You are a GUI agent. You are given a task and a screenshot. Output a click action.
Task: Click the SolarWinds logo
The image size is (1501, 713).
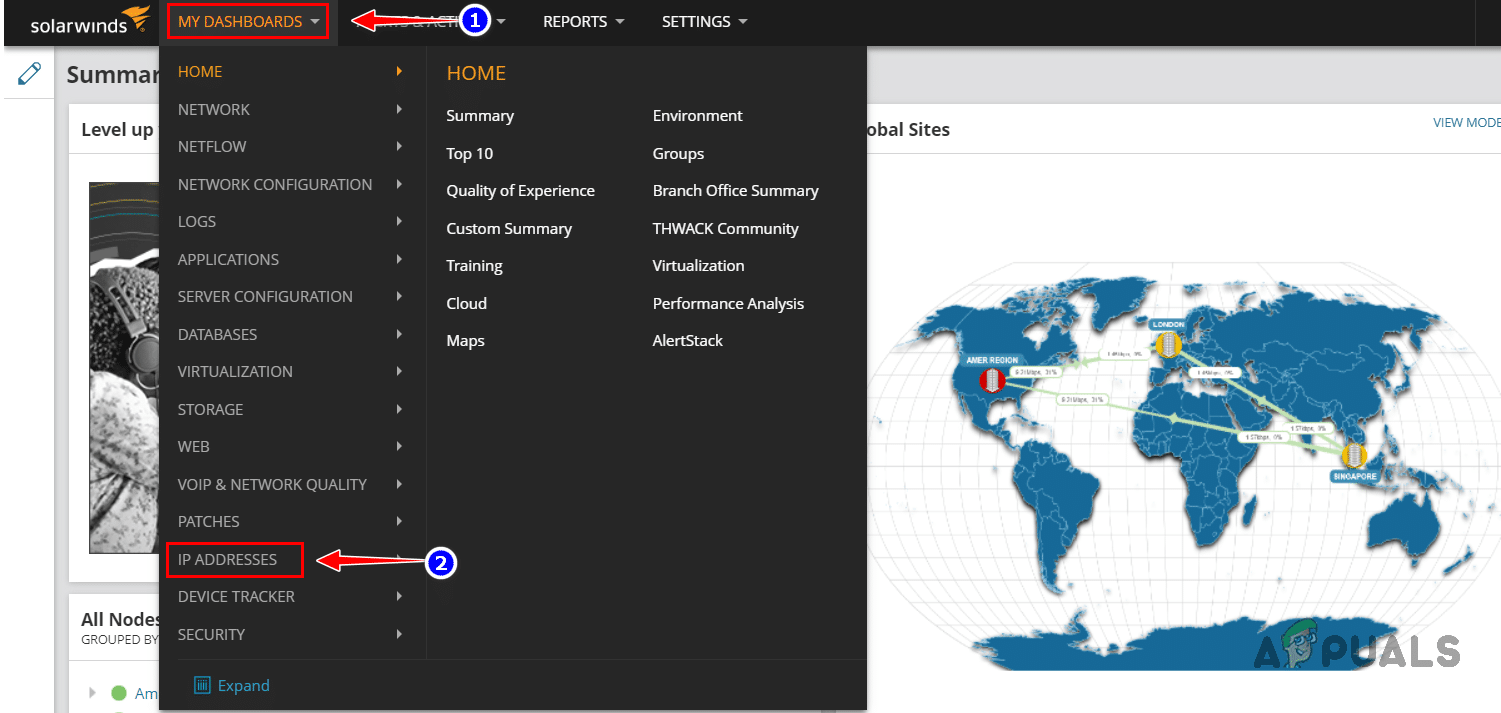79,22
